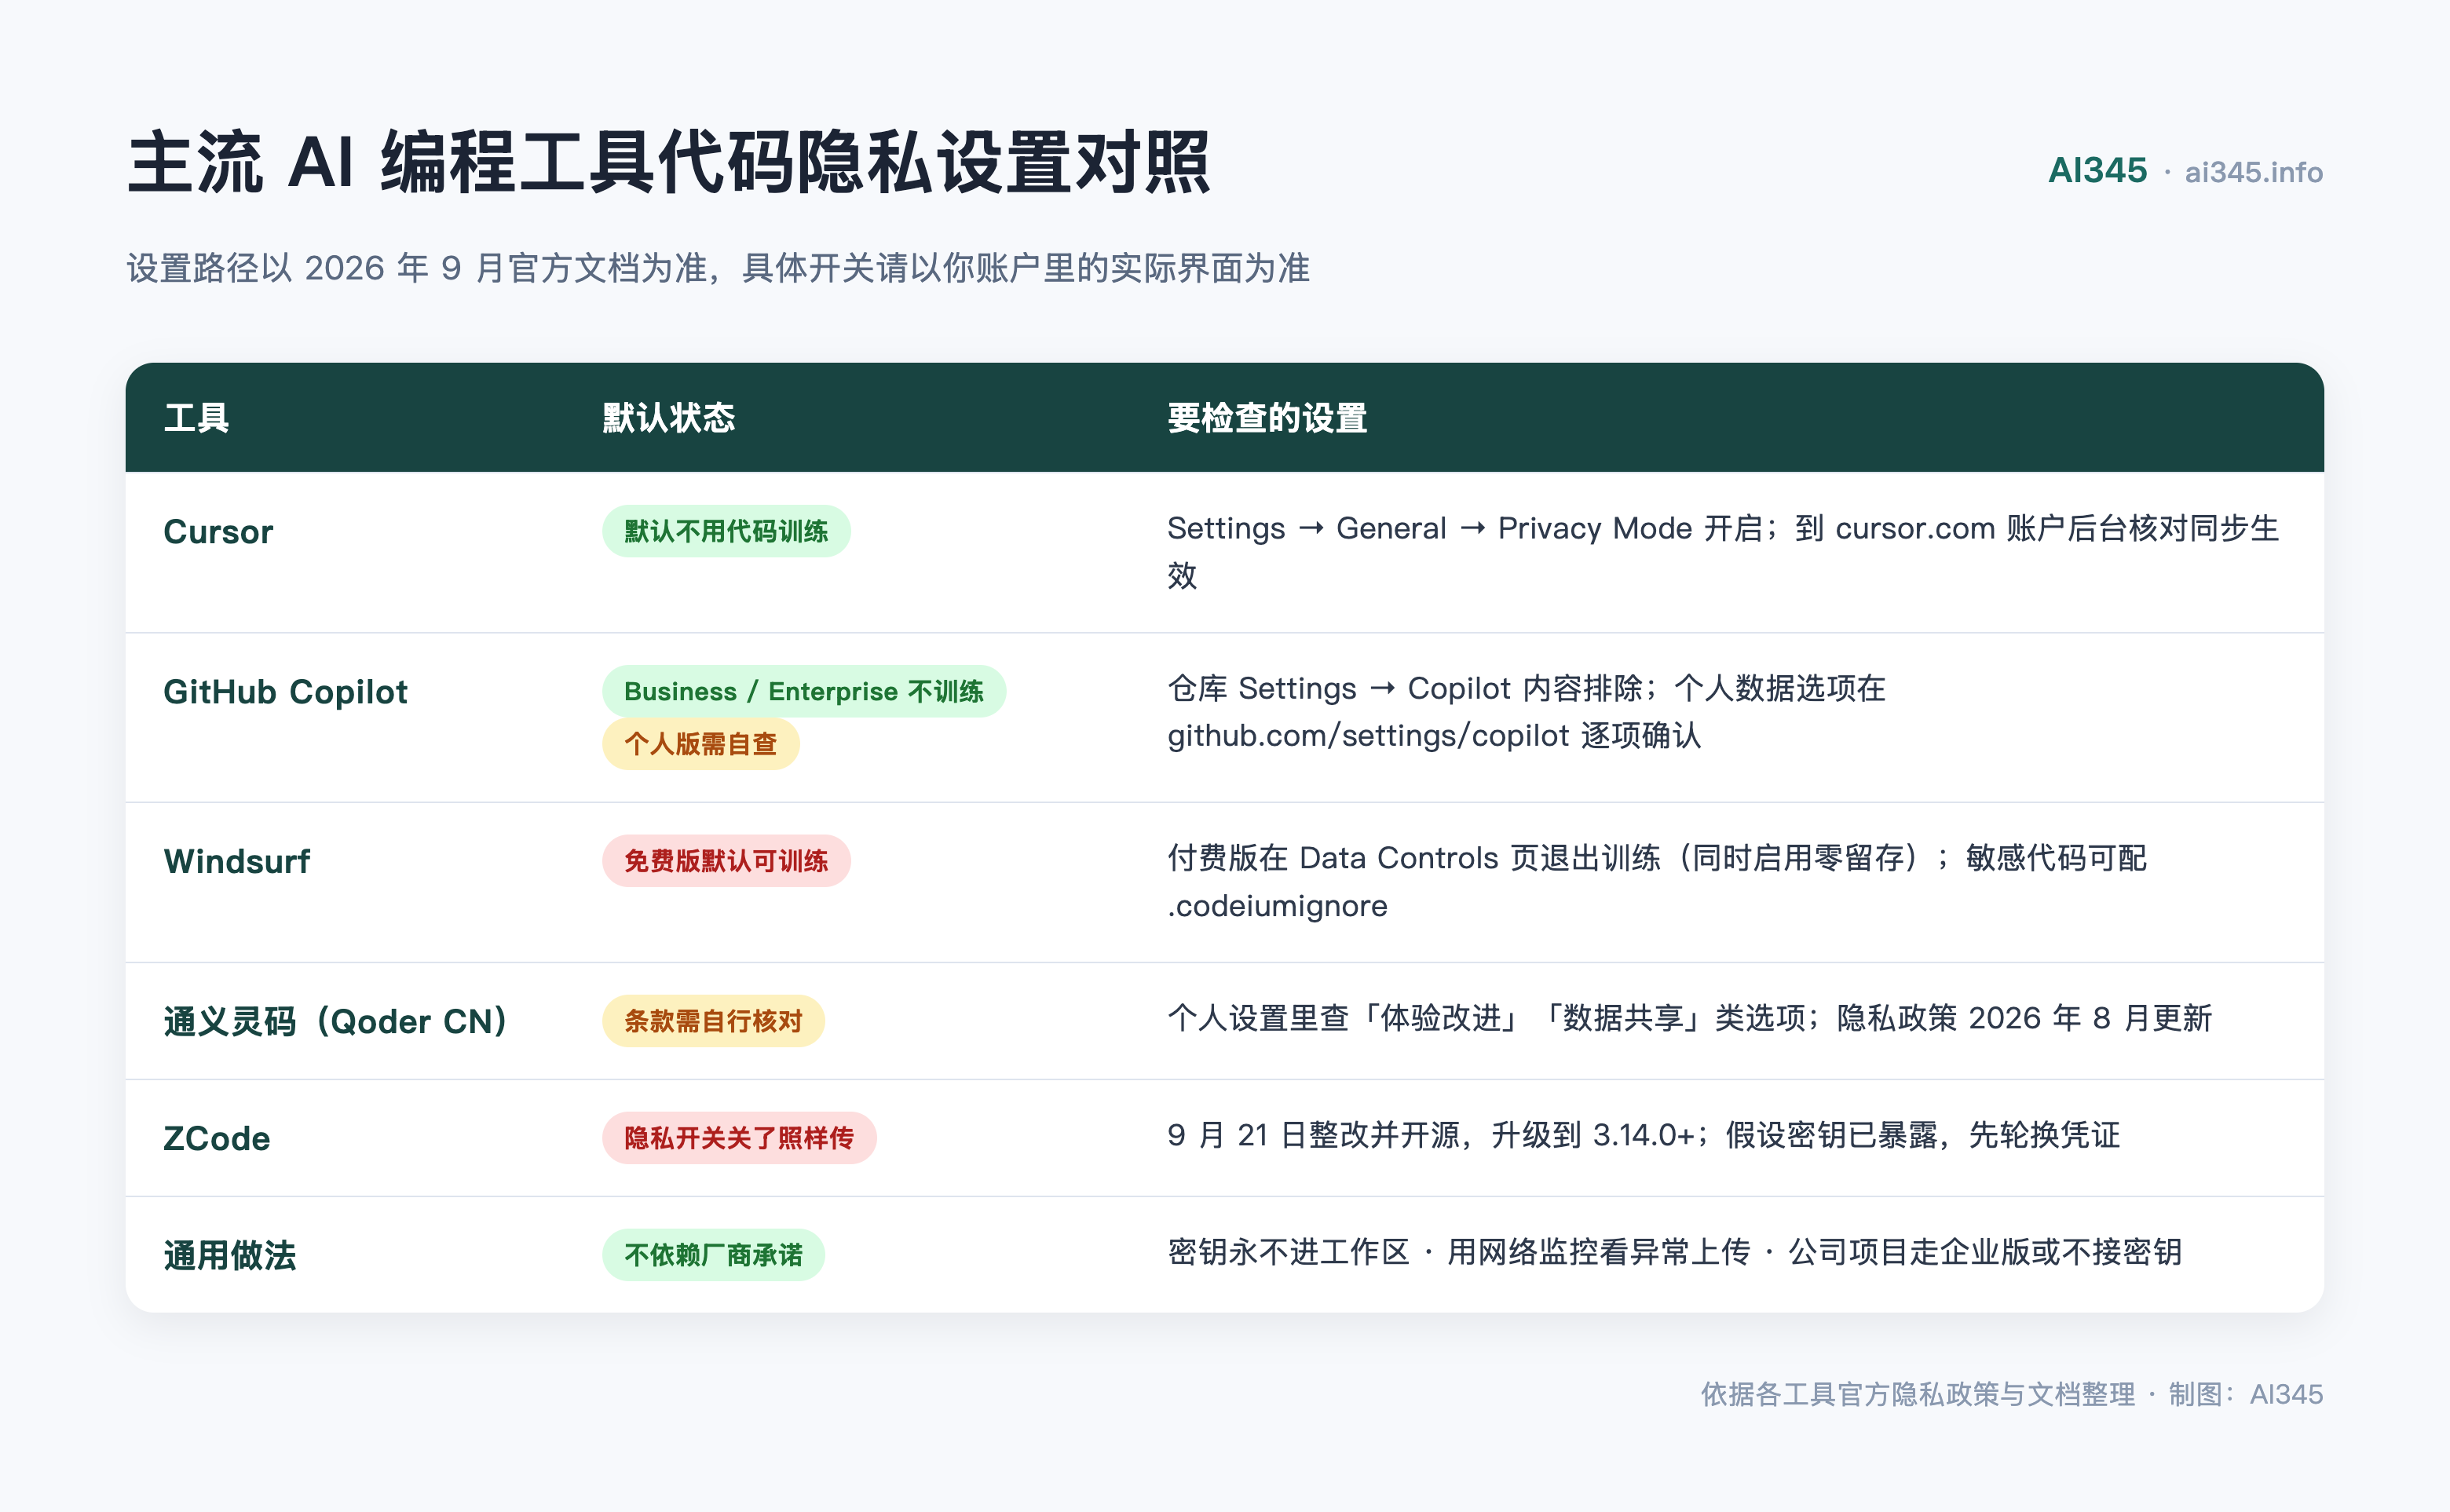Viewport: 2450px width, 1512px height.
Task: Click the 个人版需自查 badge
Action: [x=700, y=743]
